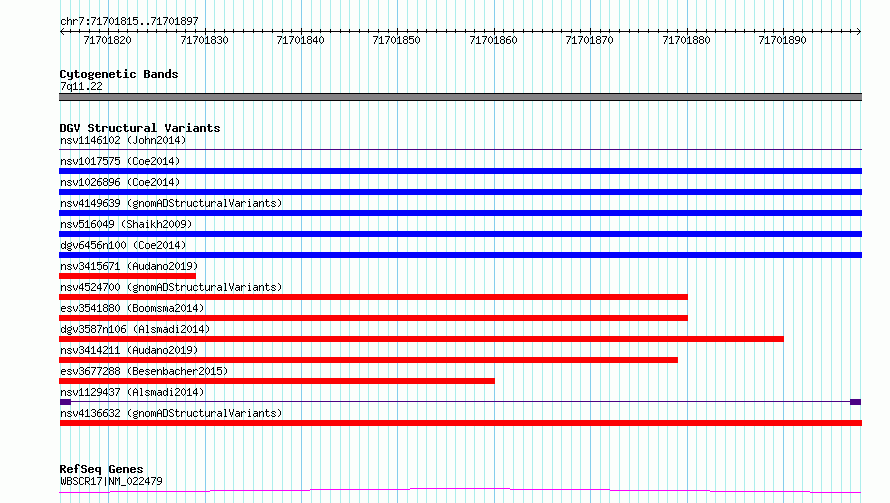Click the right purple block of nsv1129437
Image resolution: width=890 pixels, height=503 pixels.
[x=855, y=402]
